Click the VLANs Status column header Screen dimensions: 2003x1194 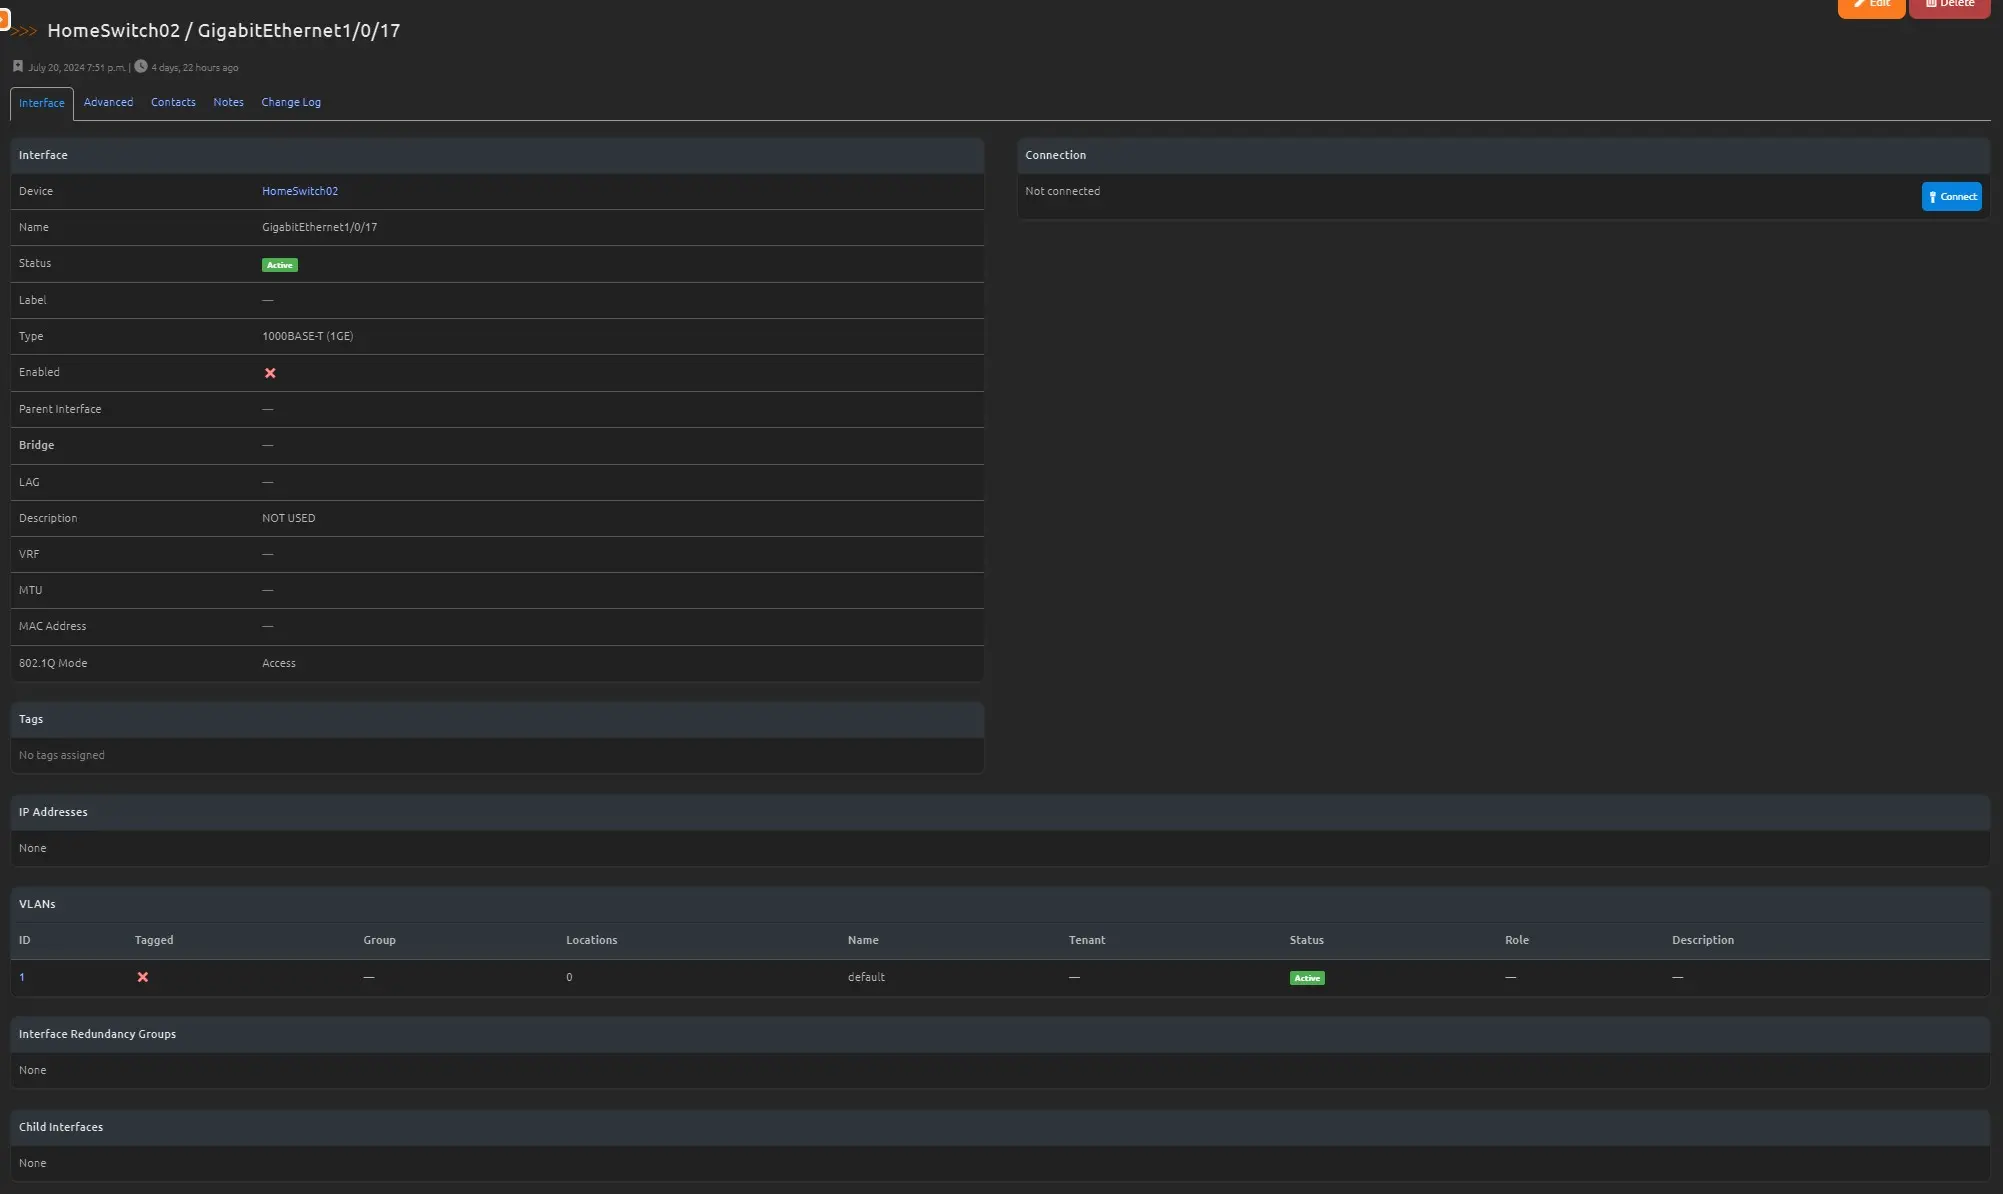[x=1306, y=940]
